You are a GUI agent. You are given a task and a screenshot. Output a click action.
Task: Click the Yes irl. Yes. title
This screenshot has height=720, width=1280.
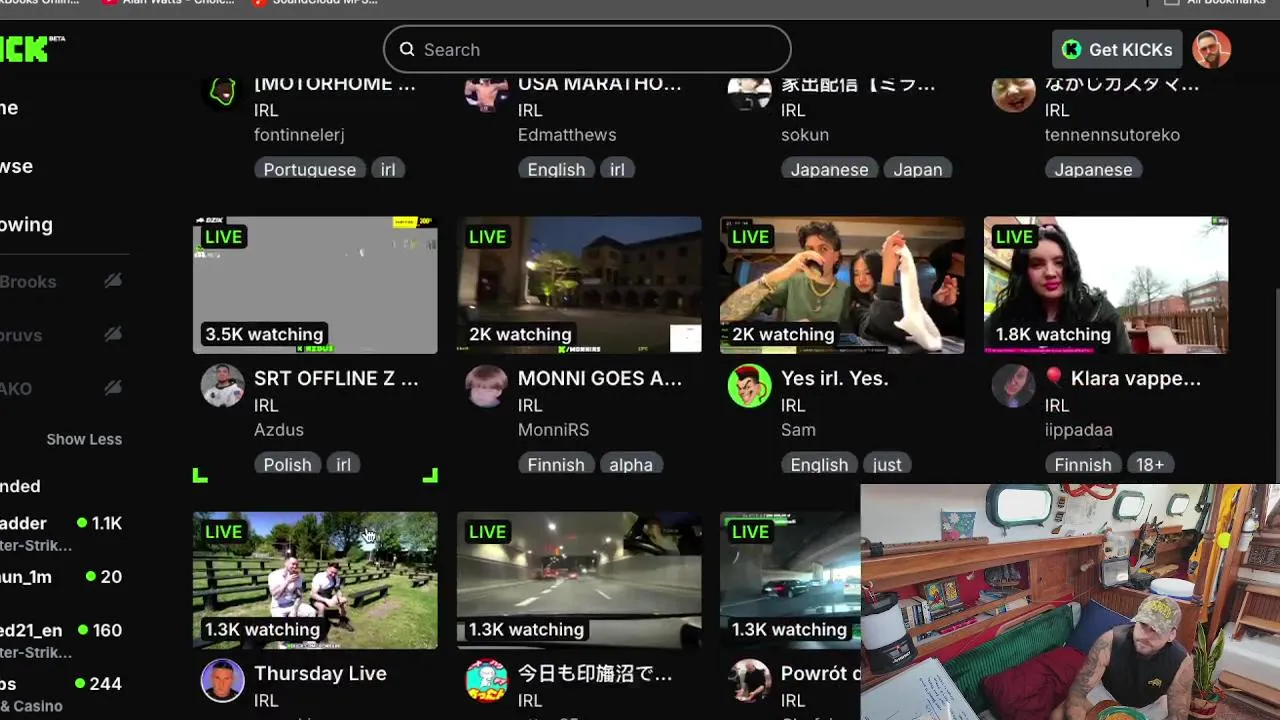(835, 379)
